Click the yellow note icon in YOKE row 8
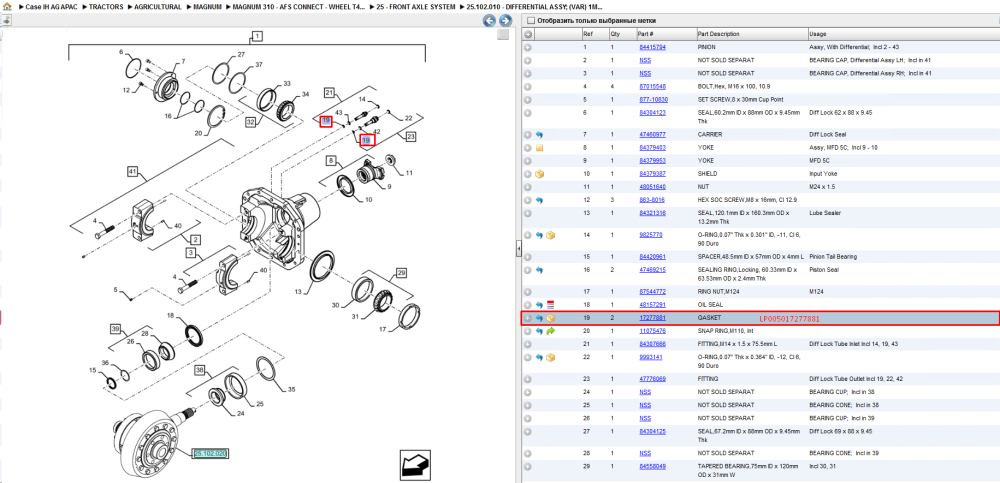 click(x=540, y=147)
